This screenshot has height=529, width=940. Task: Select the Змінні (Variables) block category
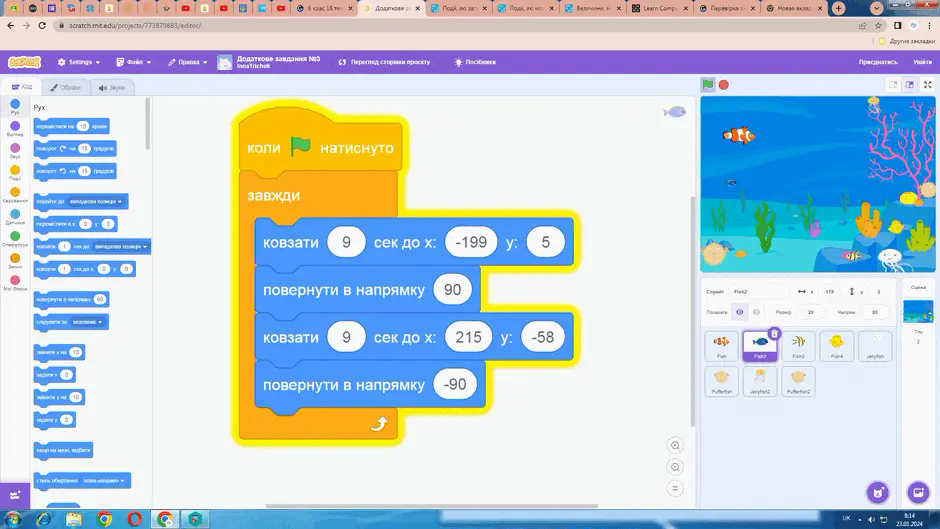tap(15, 261)
